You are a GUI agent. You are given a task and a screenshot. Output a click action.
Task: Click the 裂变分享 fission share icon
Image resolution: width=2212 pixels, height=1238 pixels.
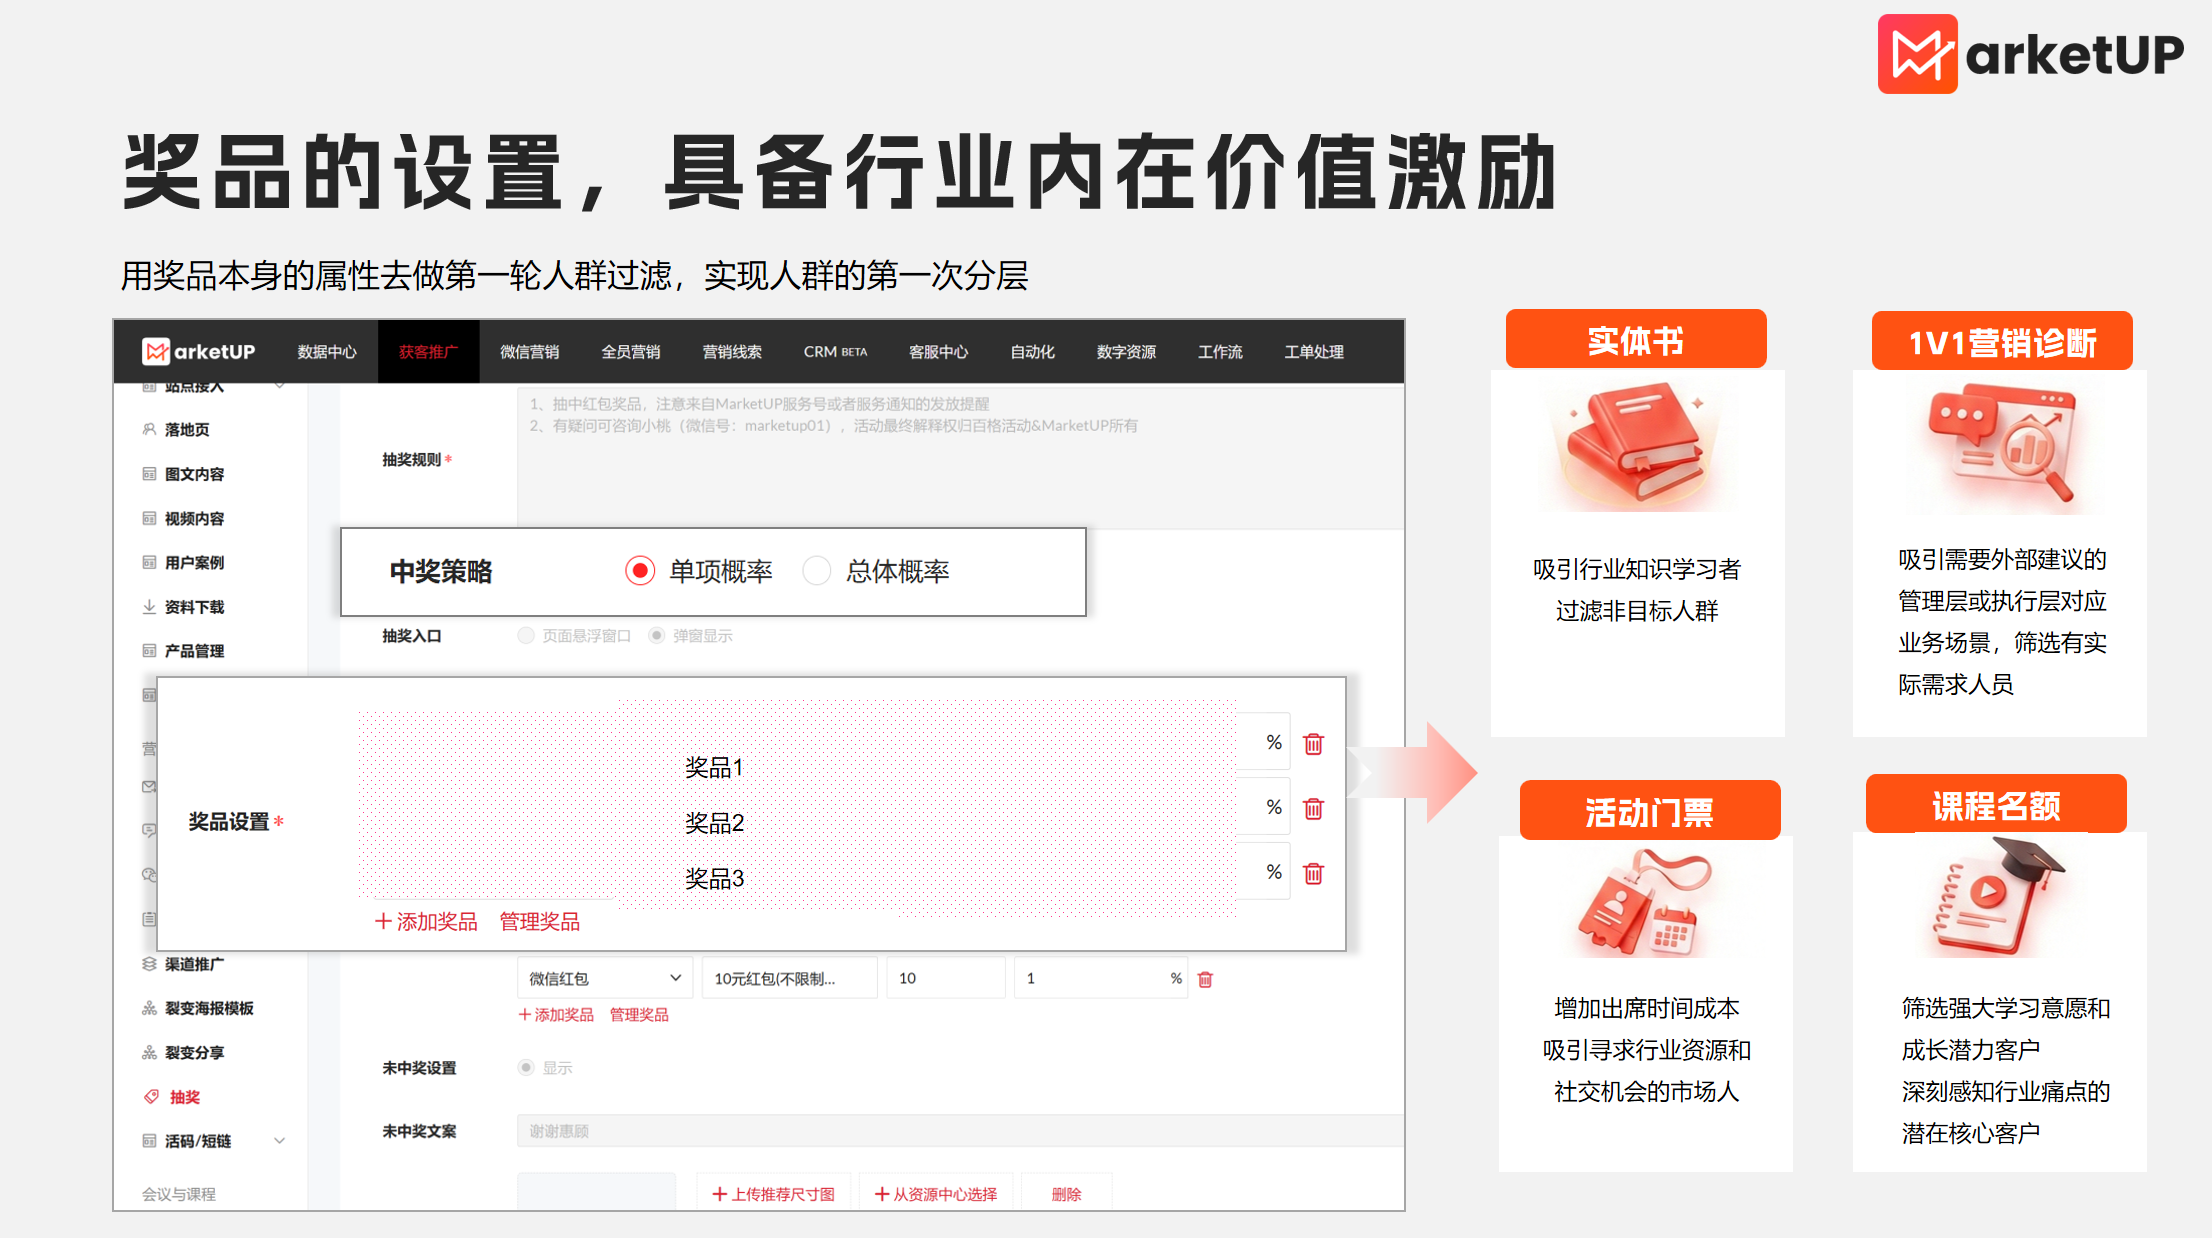[x=148, y=1052]
